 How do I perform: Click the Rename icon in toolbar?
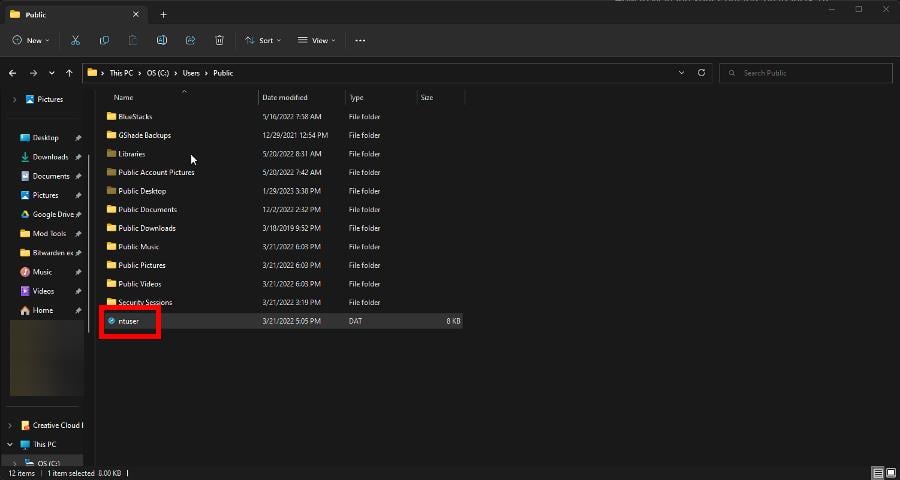tap(161, 40)
